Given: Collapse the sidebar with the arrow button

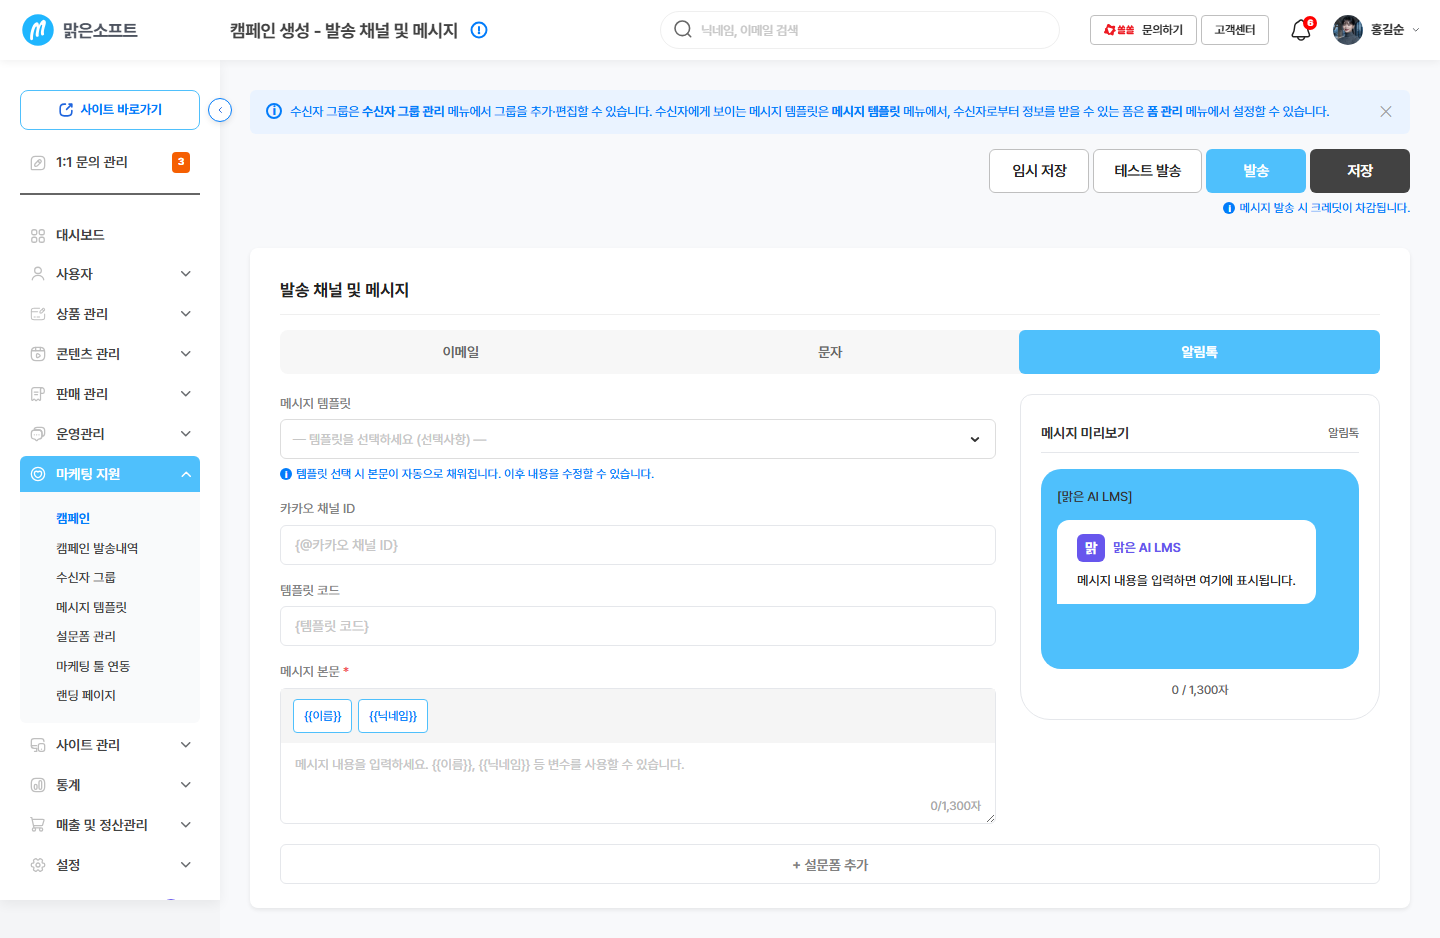Looking at the screenshot, I should pyautogui.click(x=220, y=110).
